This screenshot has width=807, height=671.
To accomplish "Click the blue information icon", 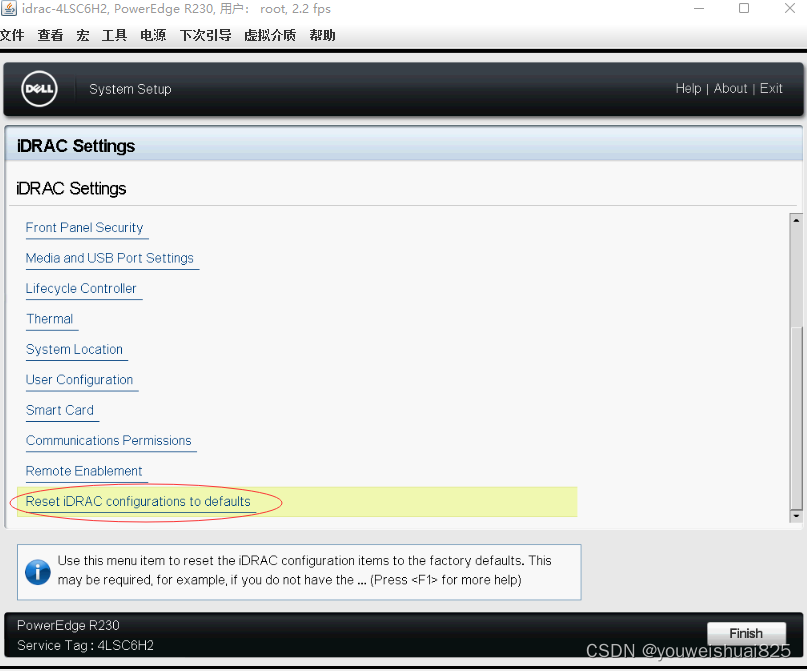I will coord(38,572).
